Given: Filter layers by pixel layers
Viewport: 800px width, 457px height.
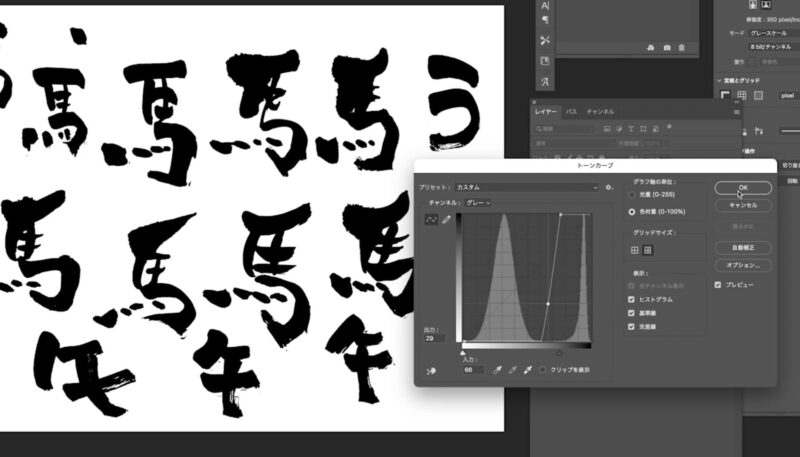Looking at the screenshot, I should 607,129.
